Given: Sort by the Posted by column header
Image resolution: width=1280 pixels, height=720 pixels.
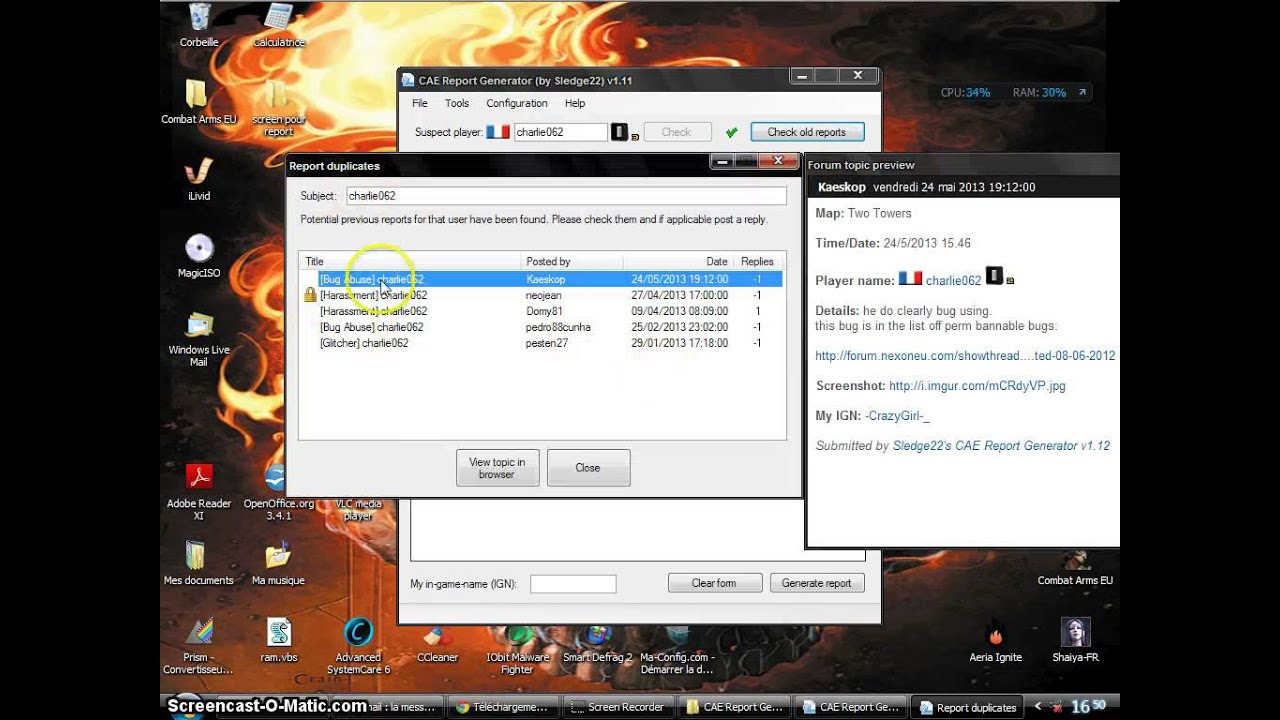Looking at the screenshot, I should (572, 261).
